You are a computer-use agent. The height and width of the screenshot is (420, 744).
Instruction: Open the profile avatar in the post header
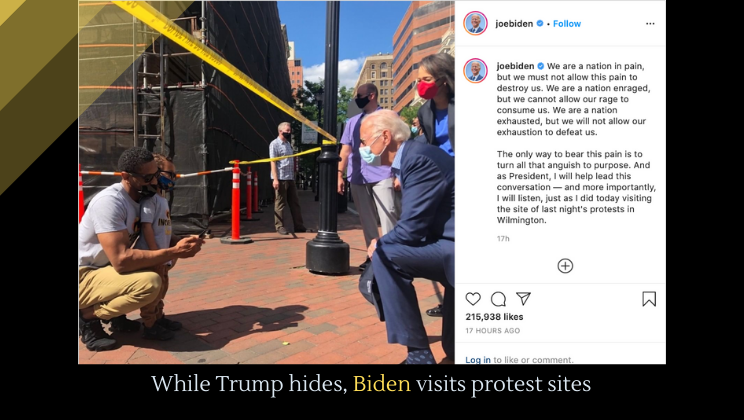pos(475,23)
